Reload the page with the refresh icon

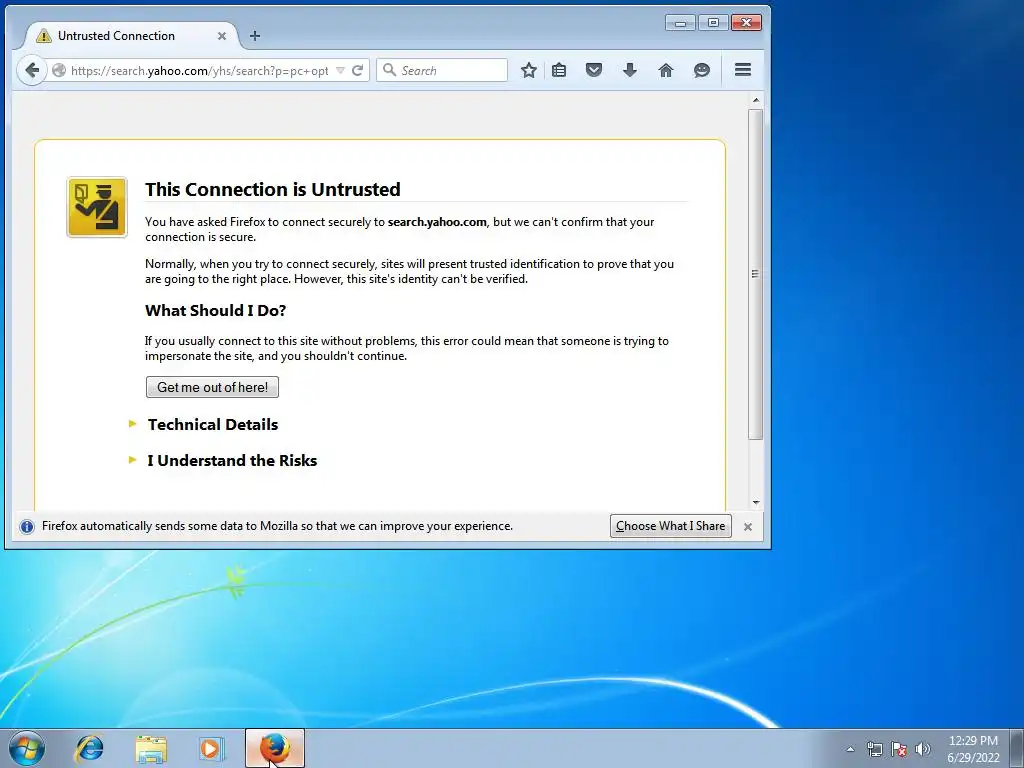coord(357,71)
